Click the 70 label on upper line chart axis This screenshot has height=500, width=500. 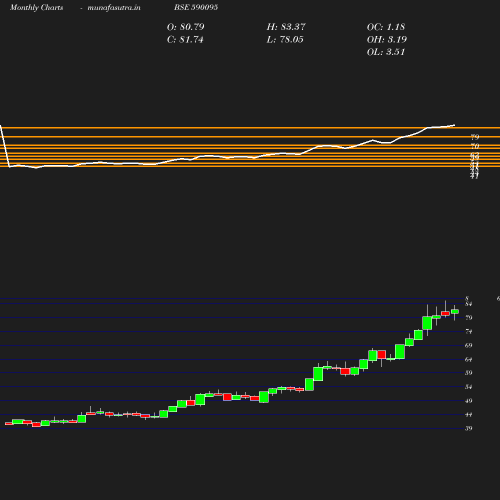pyautogui.click(x=475, y=146)
